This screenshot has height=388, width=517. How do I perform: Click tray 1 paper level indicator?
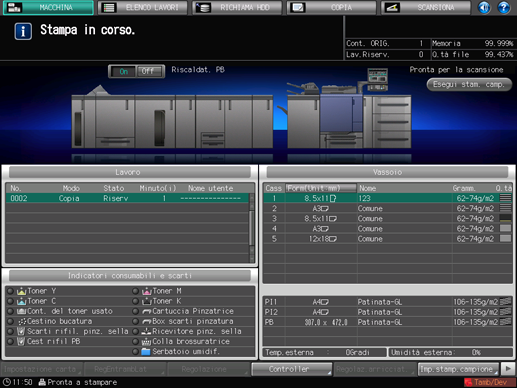pos(505,198)
